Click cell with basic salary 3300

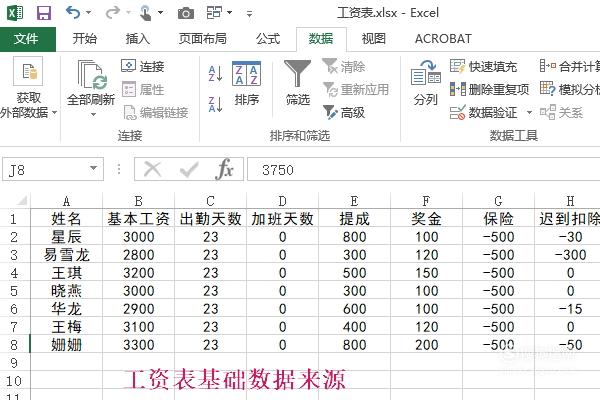click(139, 345)
